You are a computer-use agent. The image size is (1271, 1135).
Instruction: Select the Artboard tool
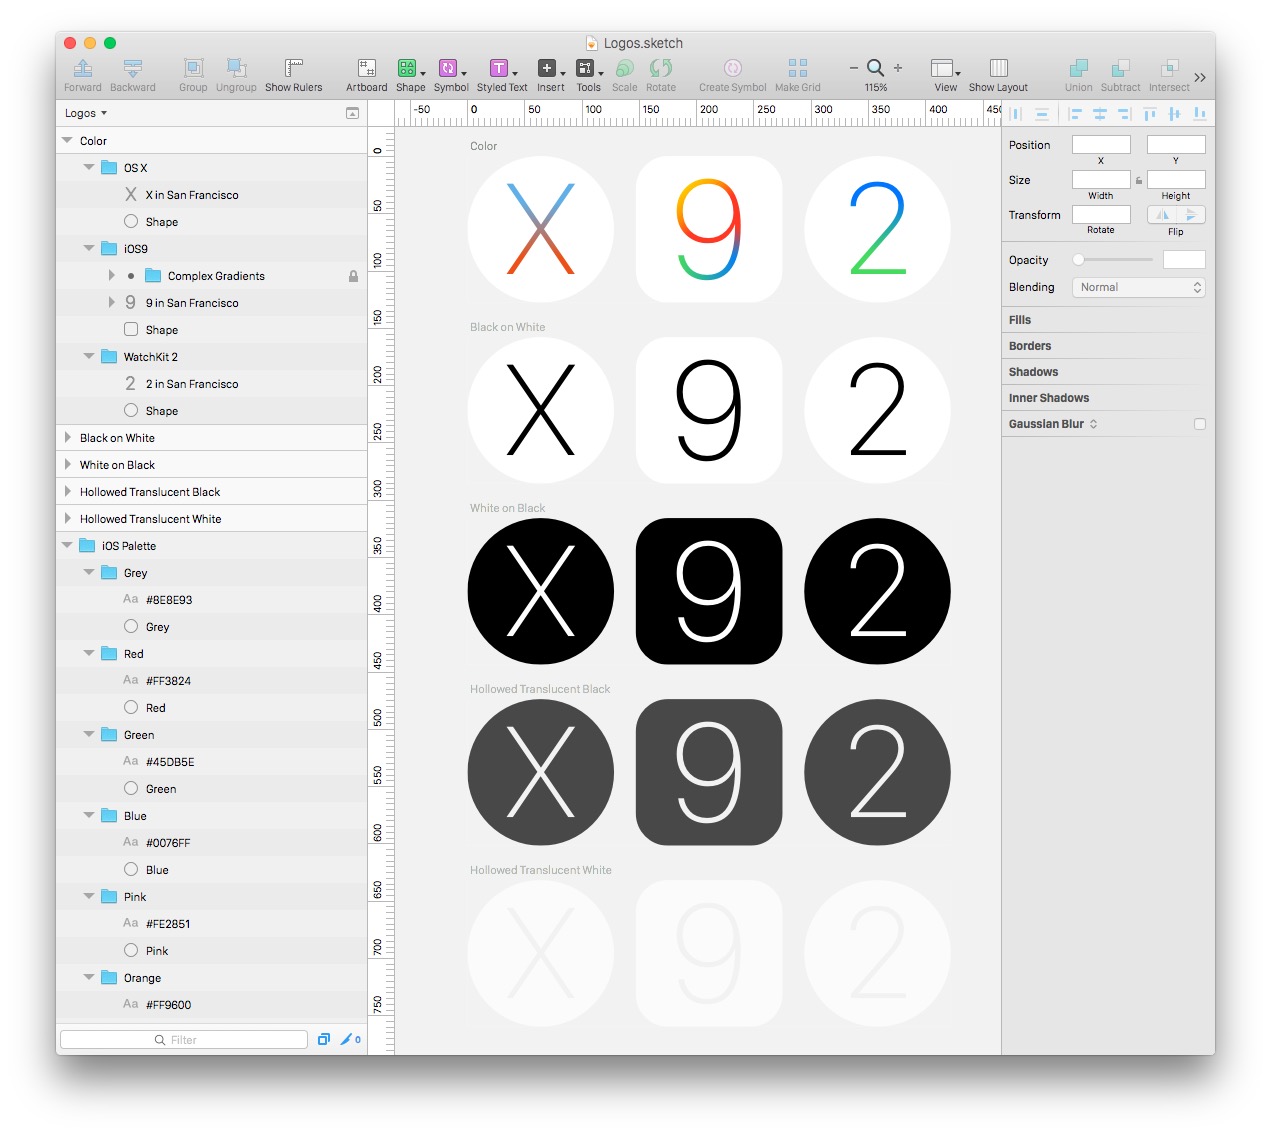(366, 69)
